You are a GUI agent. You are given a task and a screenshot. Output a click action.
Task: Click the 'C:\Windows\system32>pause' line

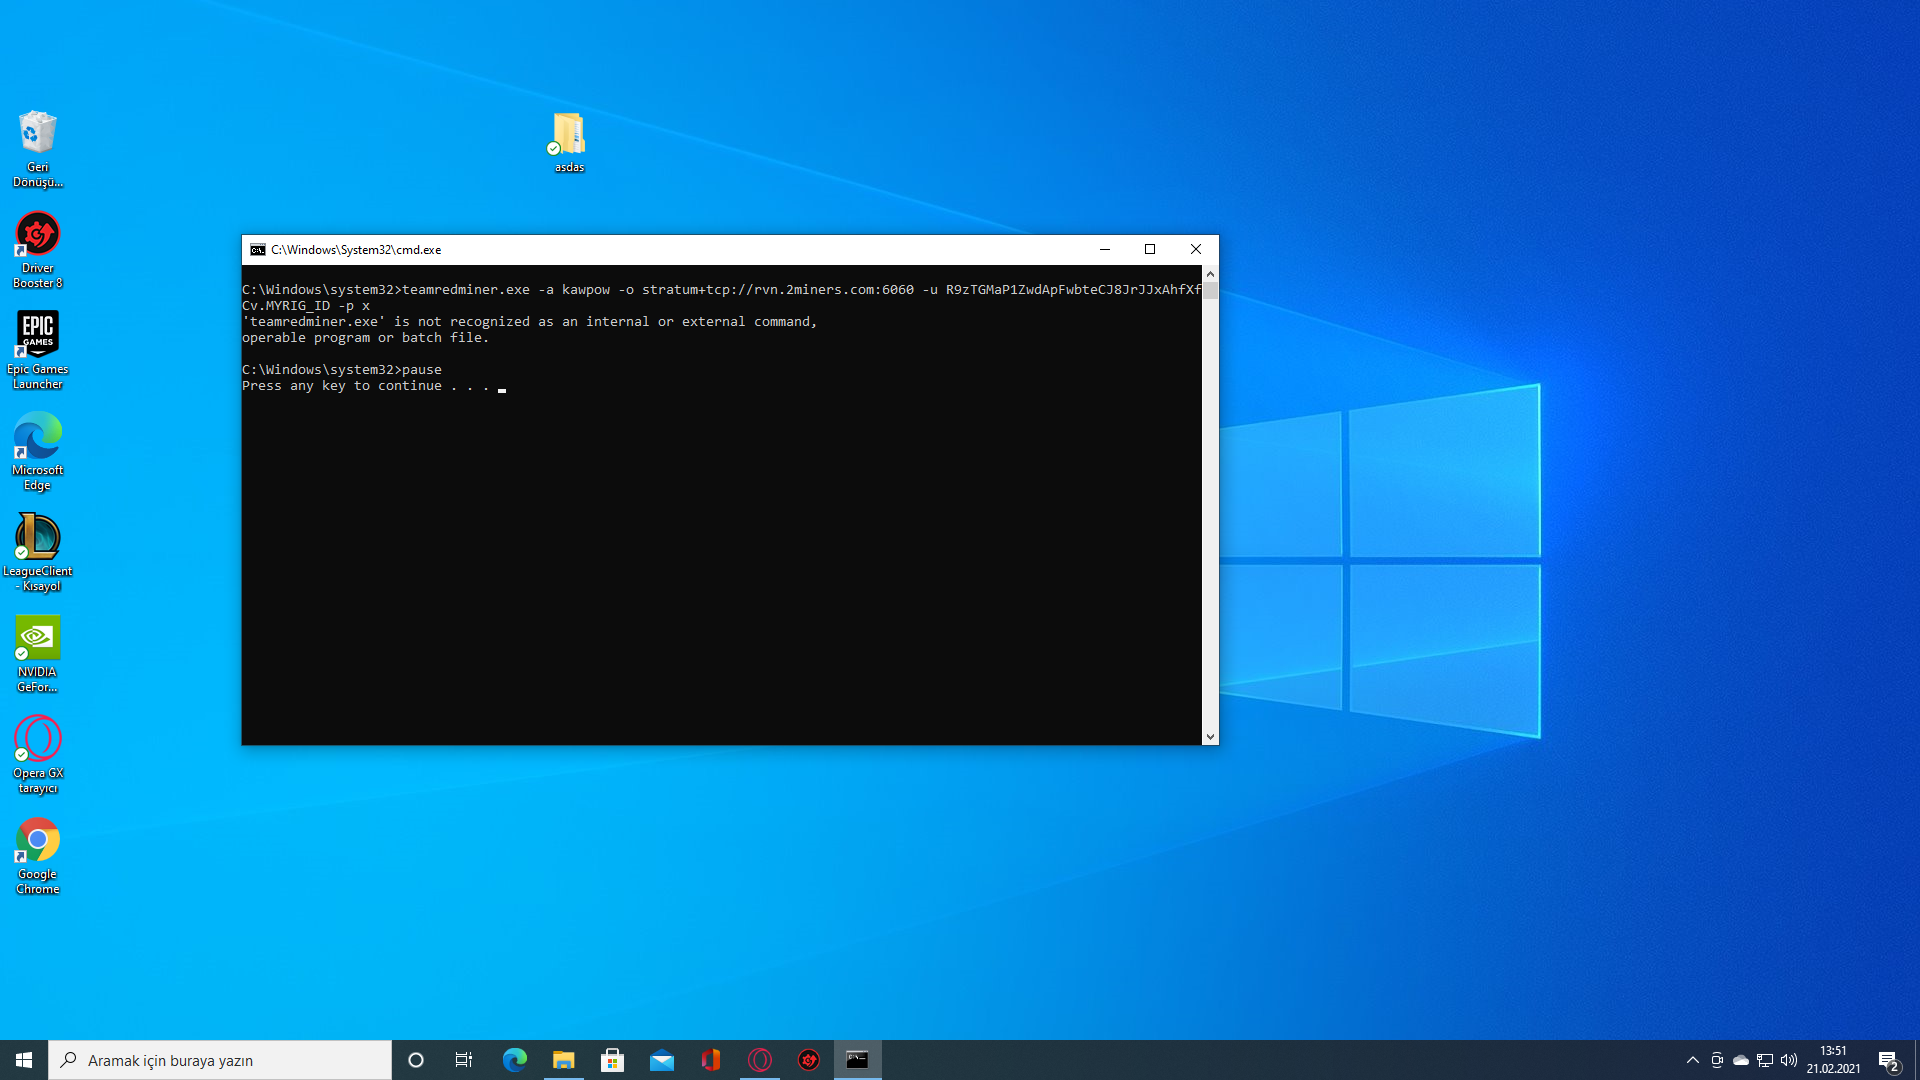(x=342, y=370)
